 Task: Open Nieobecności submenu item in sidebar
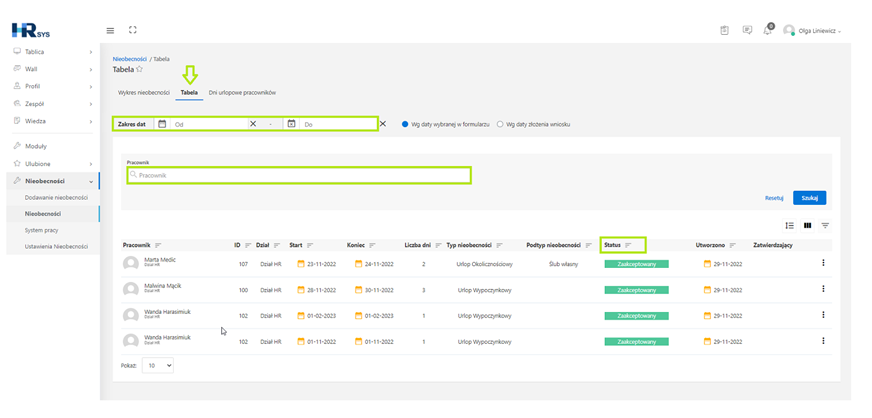(x=43, y=213)
